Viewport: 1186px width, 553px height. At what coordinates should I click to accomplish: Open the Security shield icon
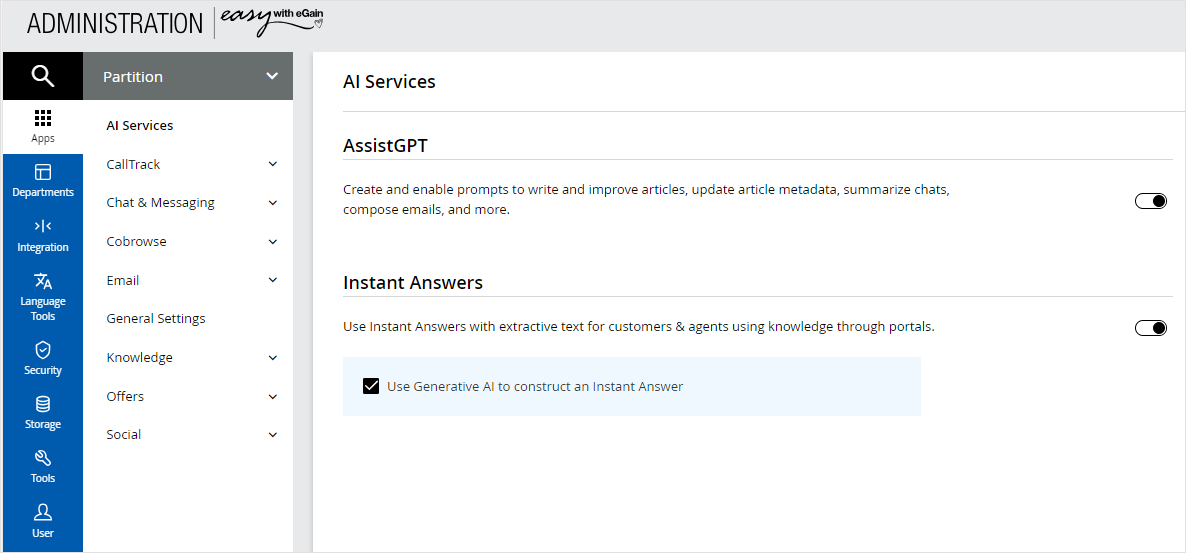pos(43,350)
